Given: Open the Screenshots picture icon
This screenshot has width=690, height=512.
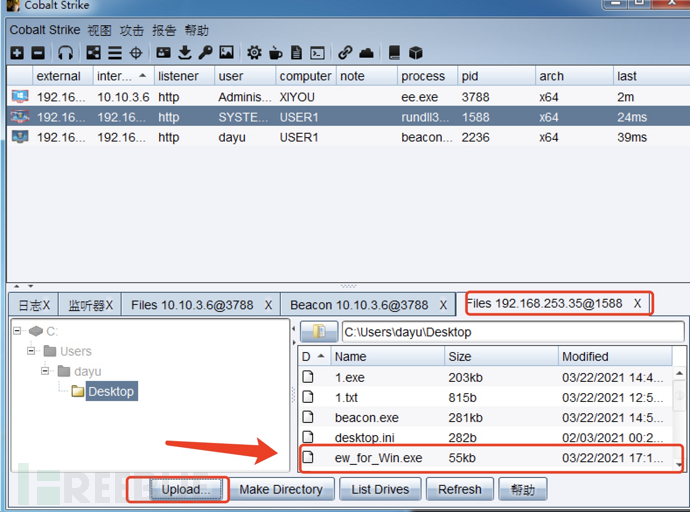Looking at the screenshot, I should [x=227, y=53].
